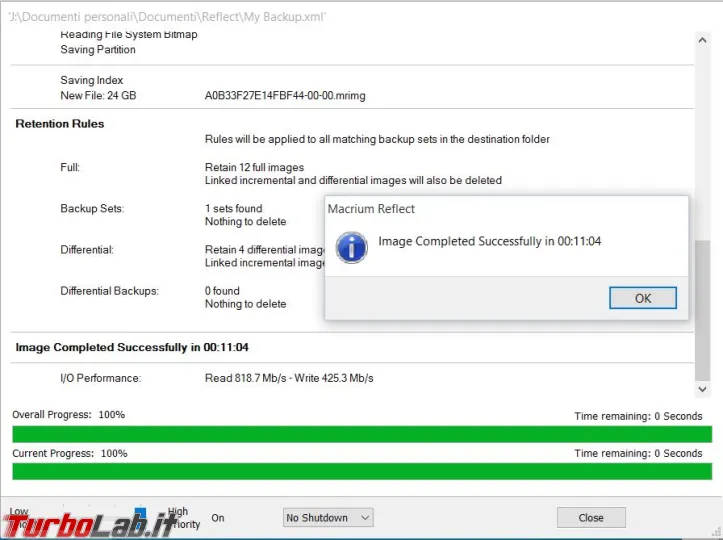Click the 'Differential:' retention label
723x540 pixels.
click(x=87, y=250)
